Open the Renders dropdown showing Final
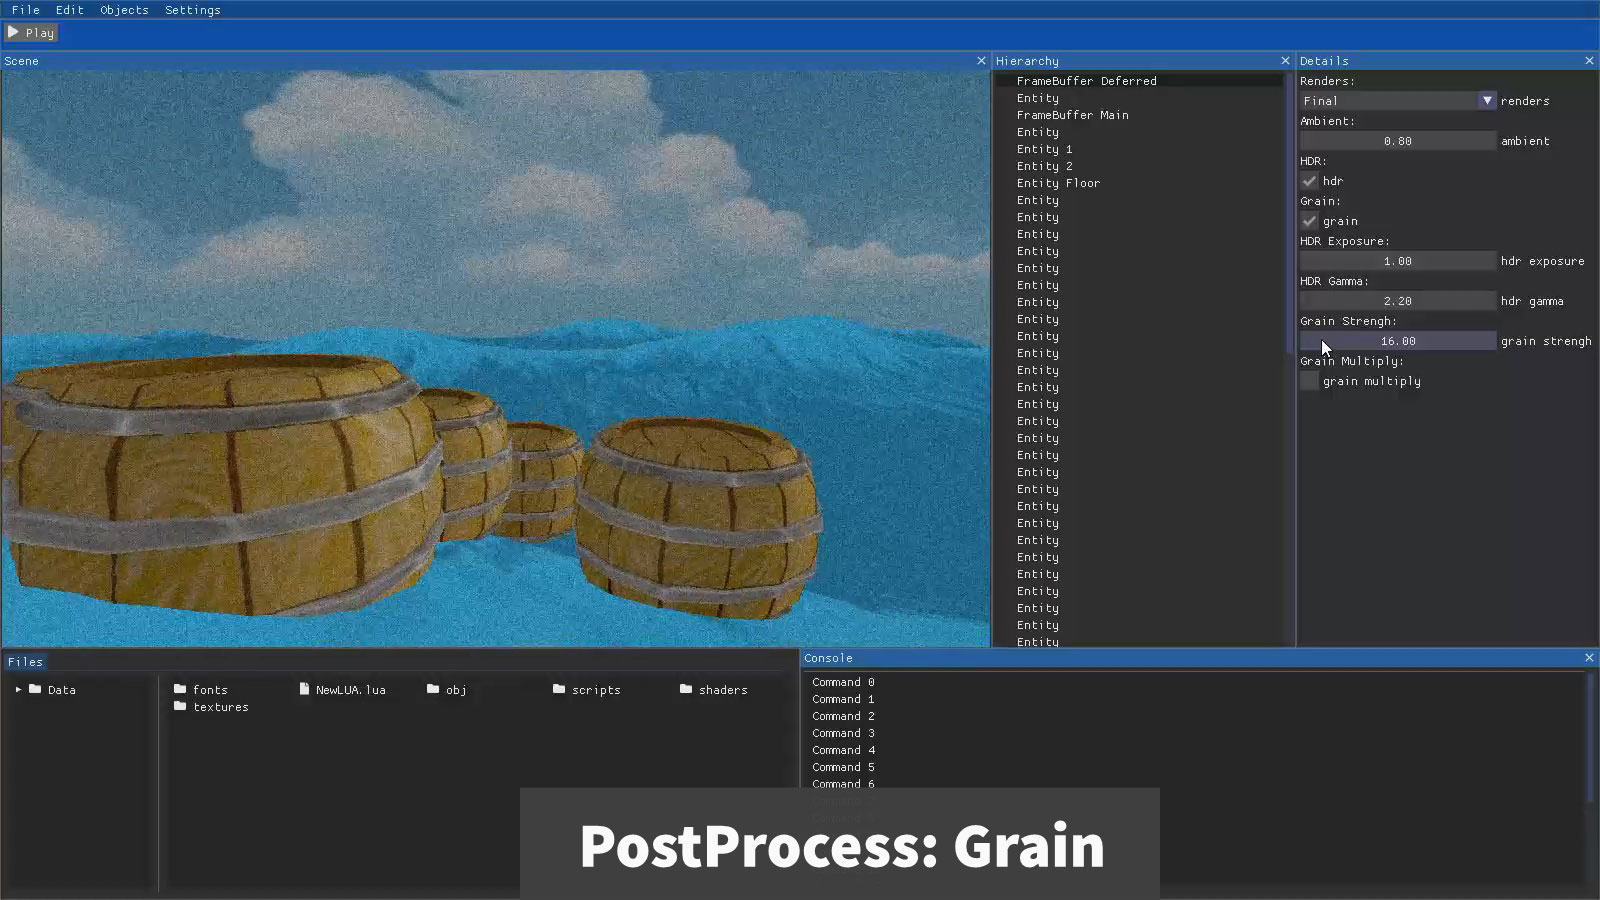The height and width of the screenshot is (900, 1600). (x=1397, y=101)
